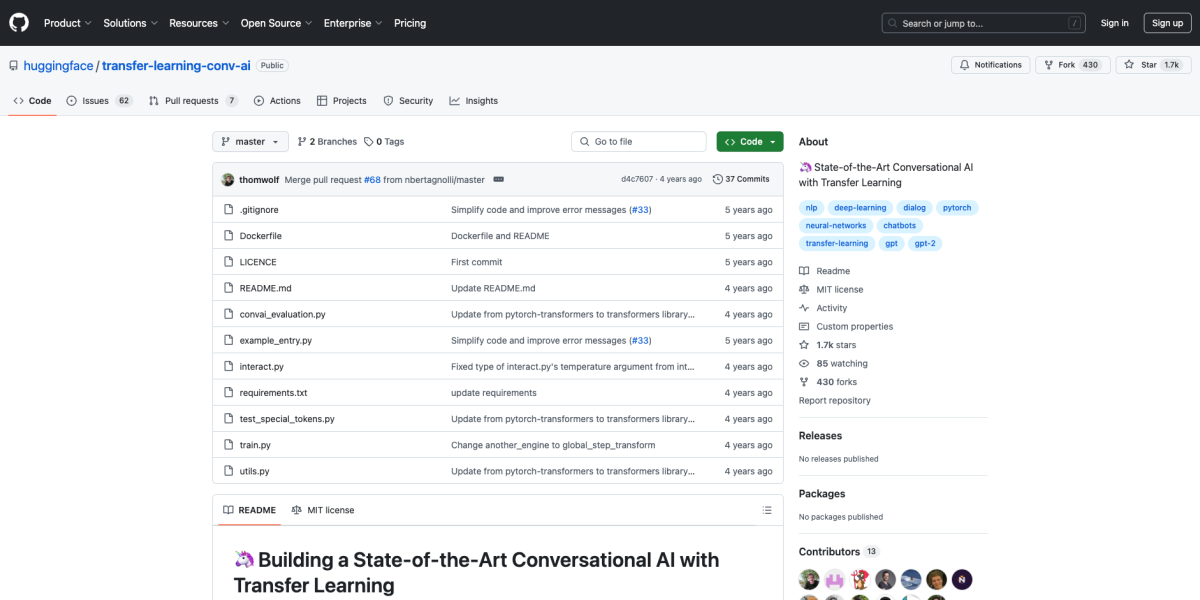This screenshot has width=1200, height=600.
Task: Open the train.py file
Action: point(255,445)
